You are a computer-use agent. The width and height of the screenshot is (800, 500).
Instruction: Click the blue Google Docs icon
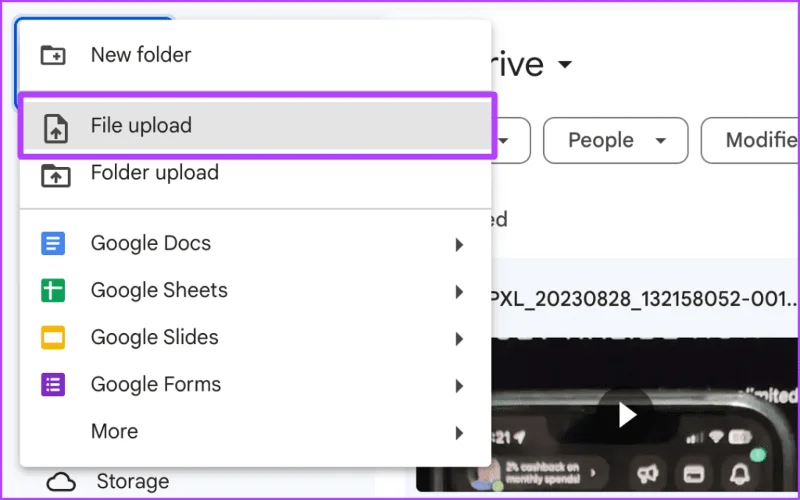53,243
